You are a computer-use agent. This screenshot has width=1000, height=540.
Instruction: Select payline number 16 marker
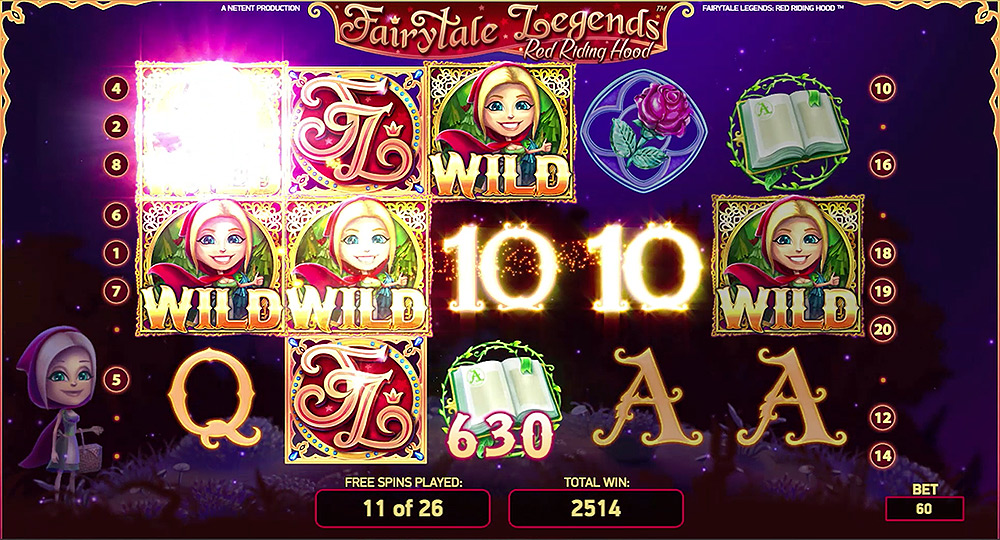[x=883, y=164]
